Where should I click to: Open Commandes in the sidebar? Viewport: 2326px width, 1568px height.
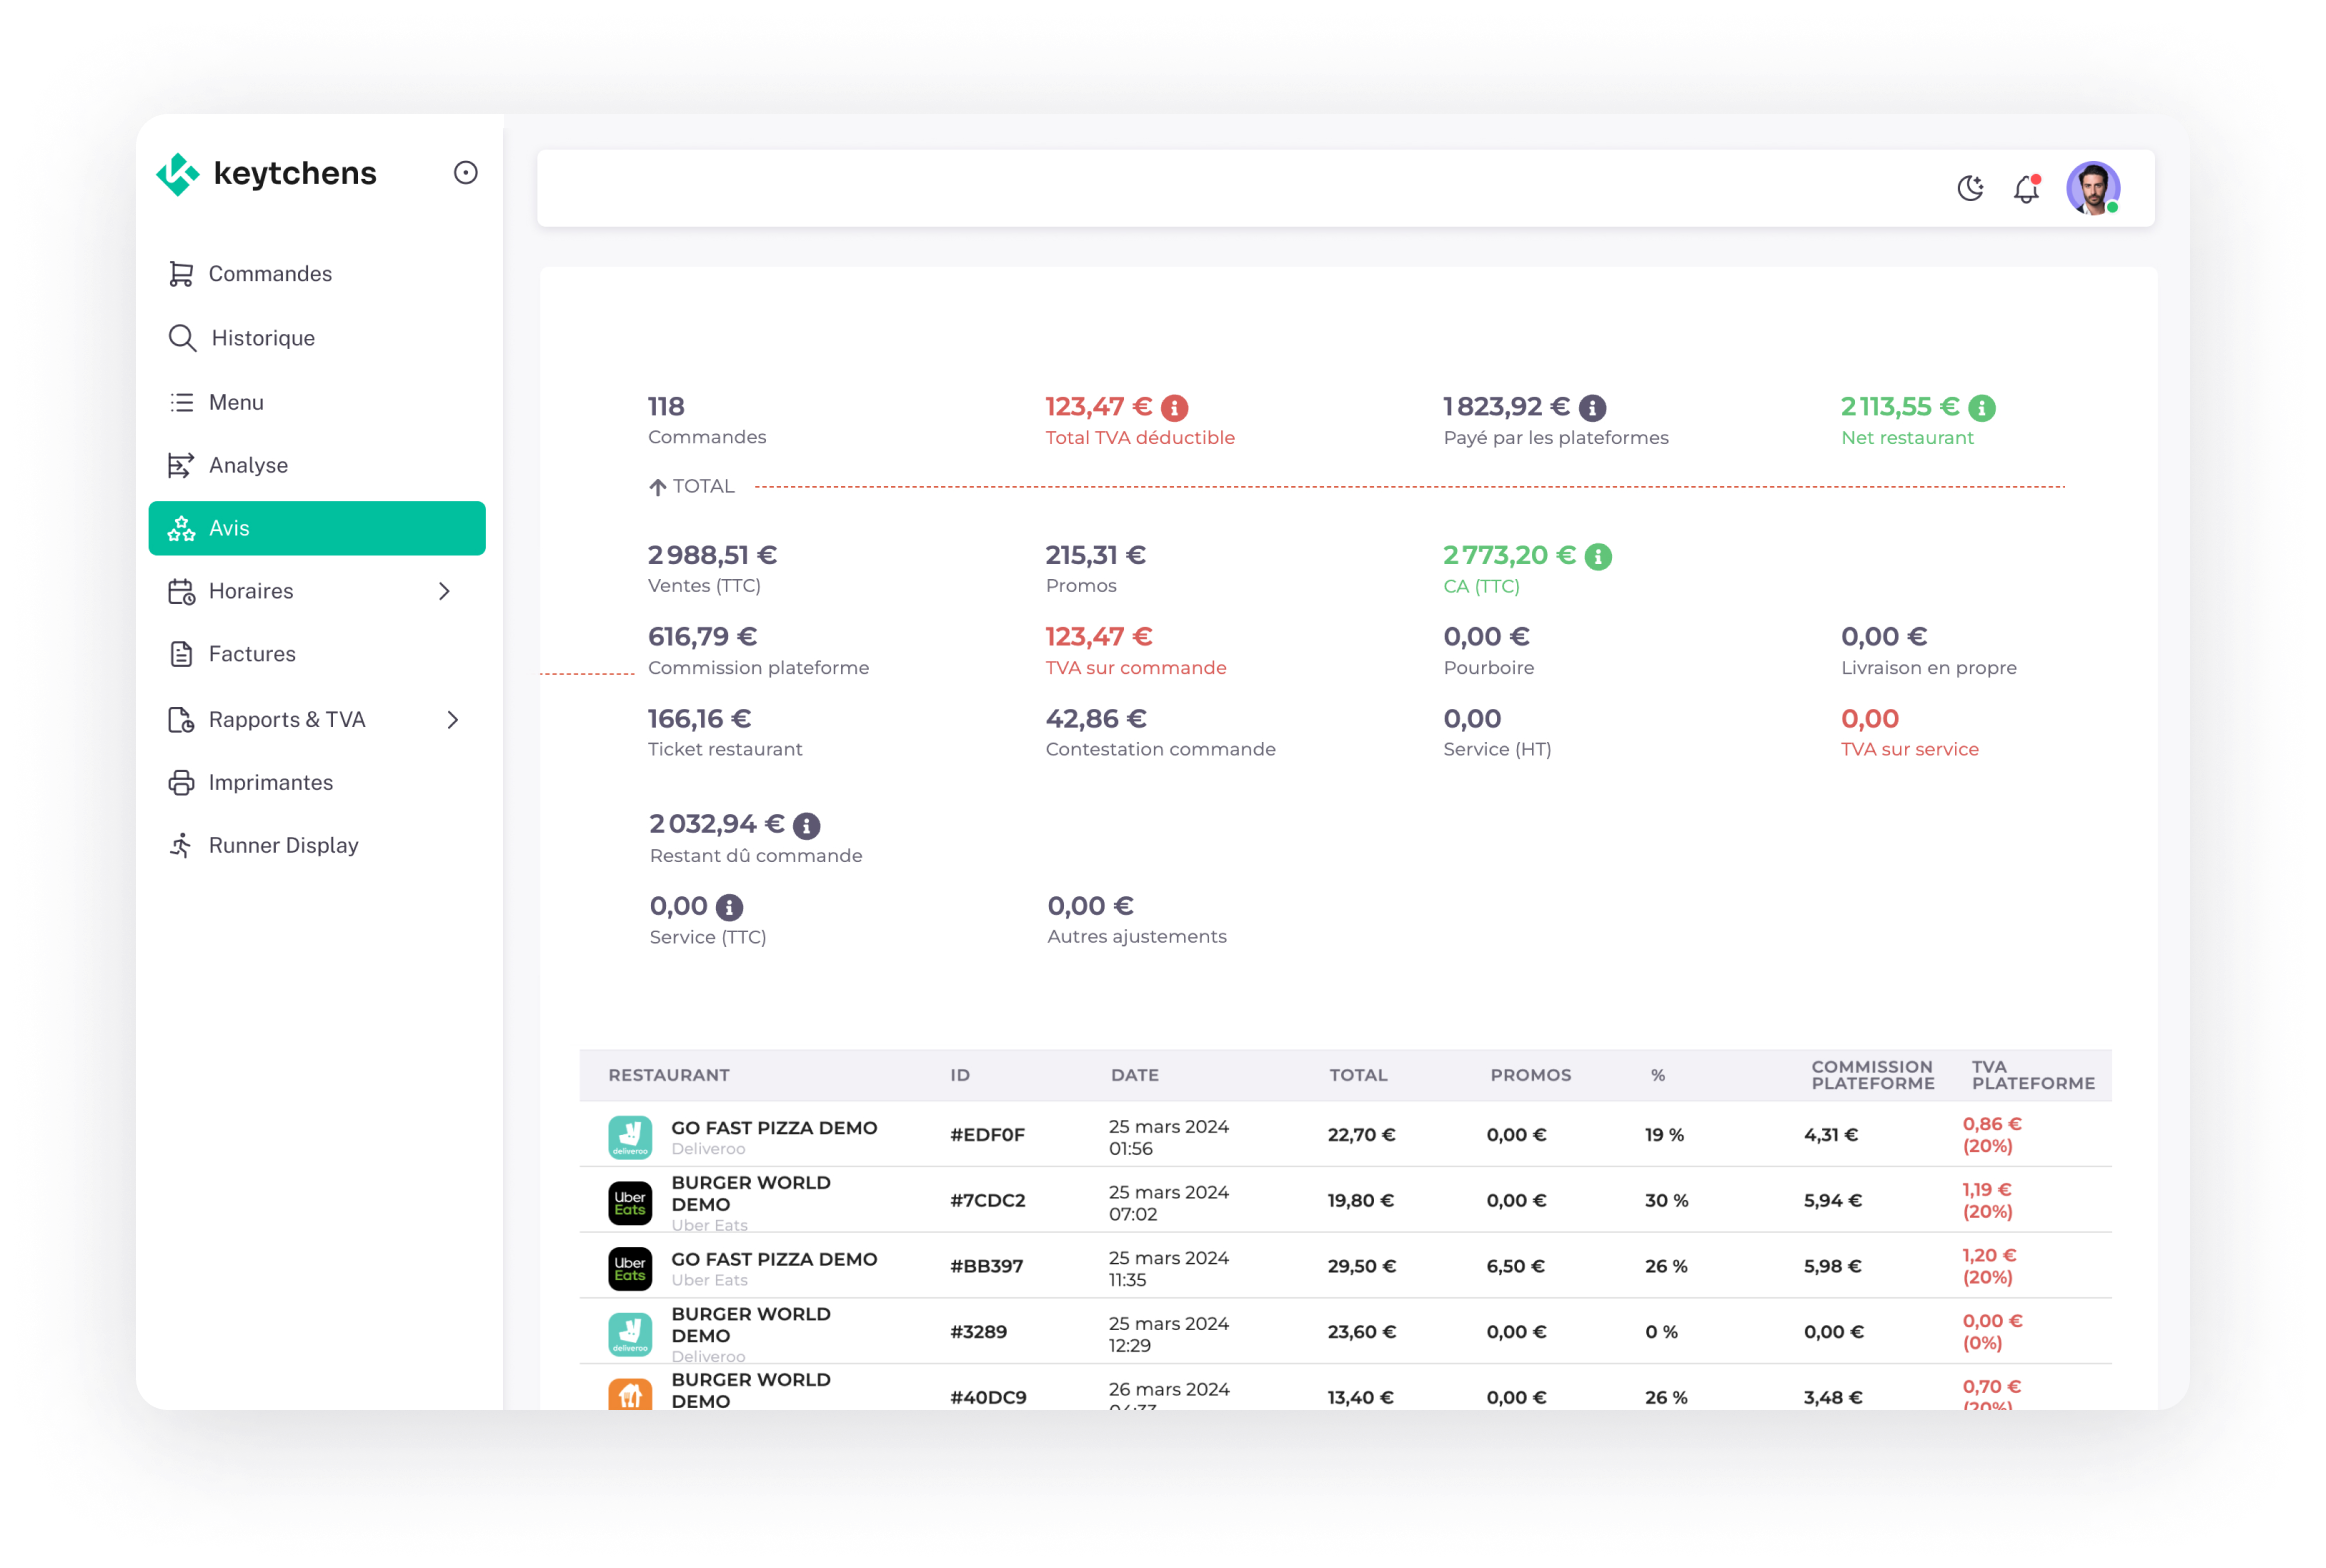coord(270,274)
